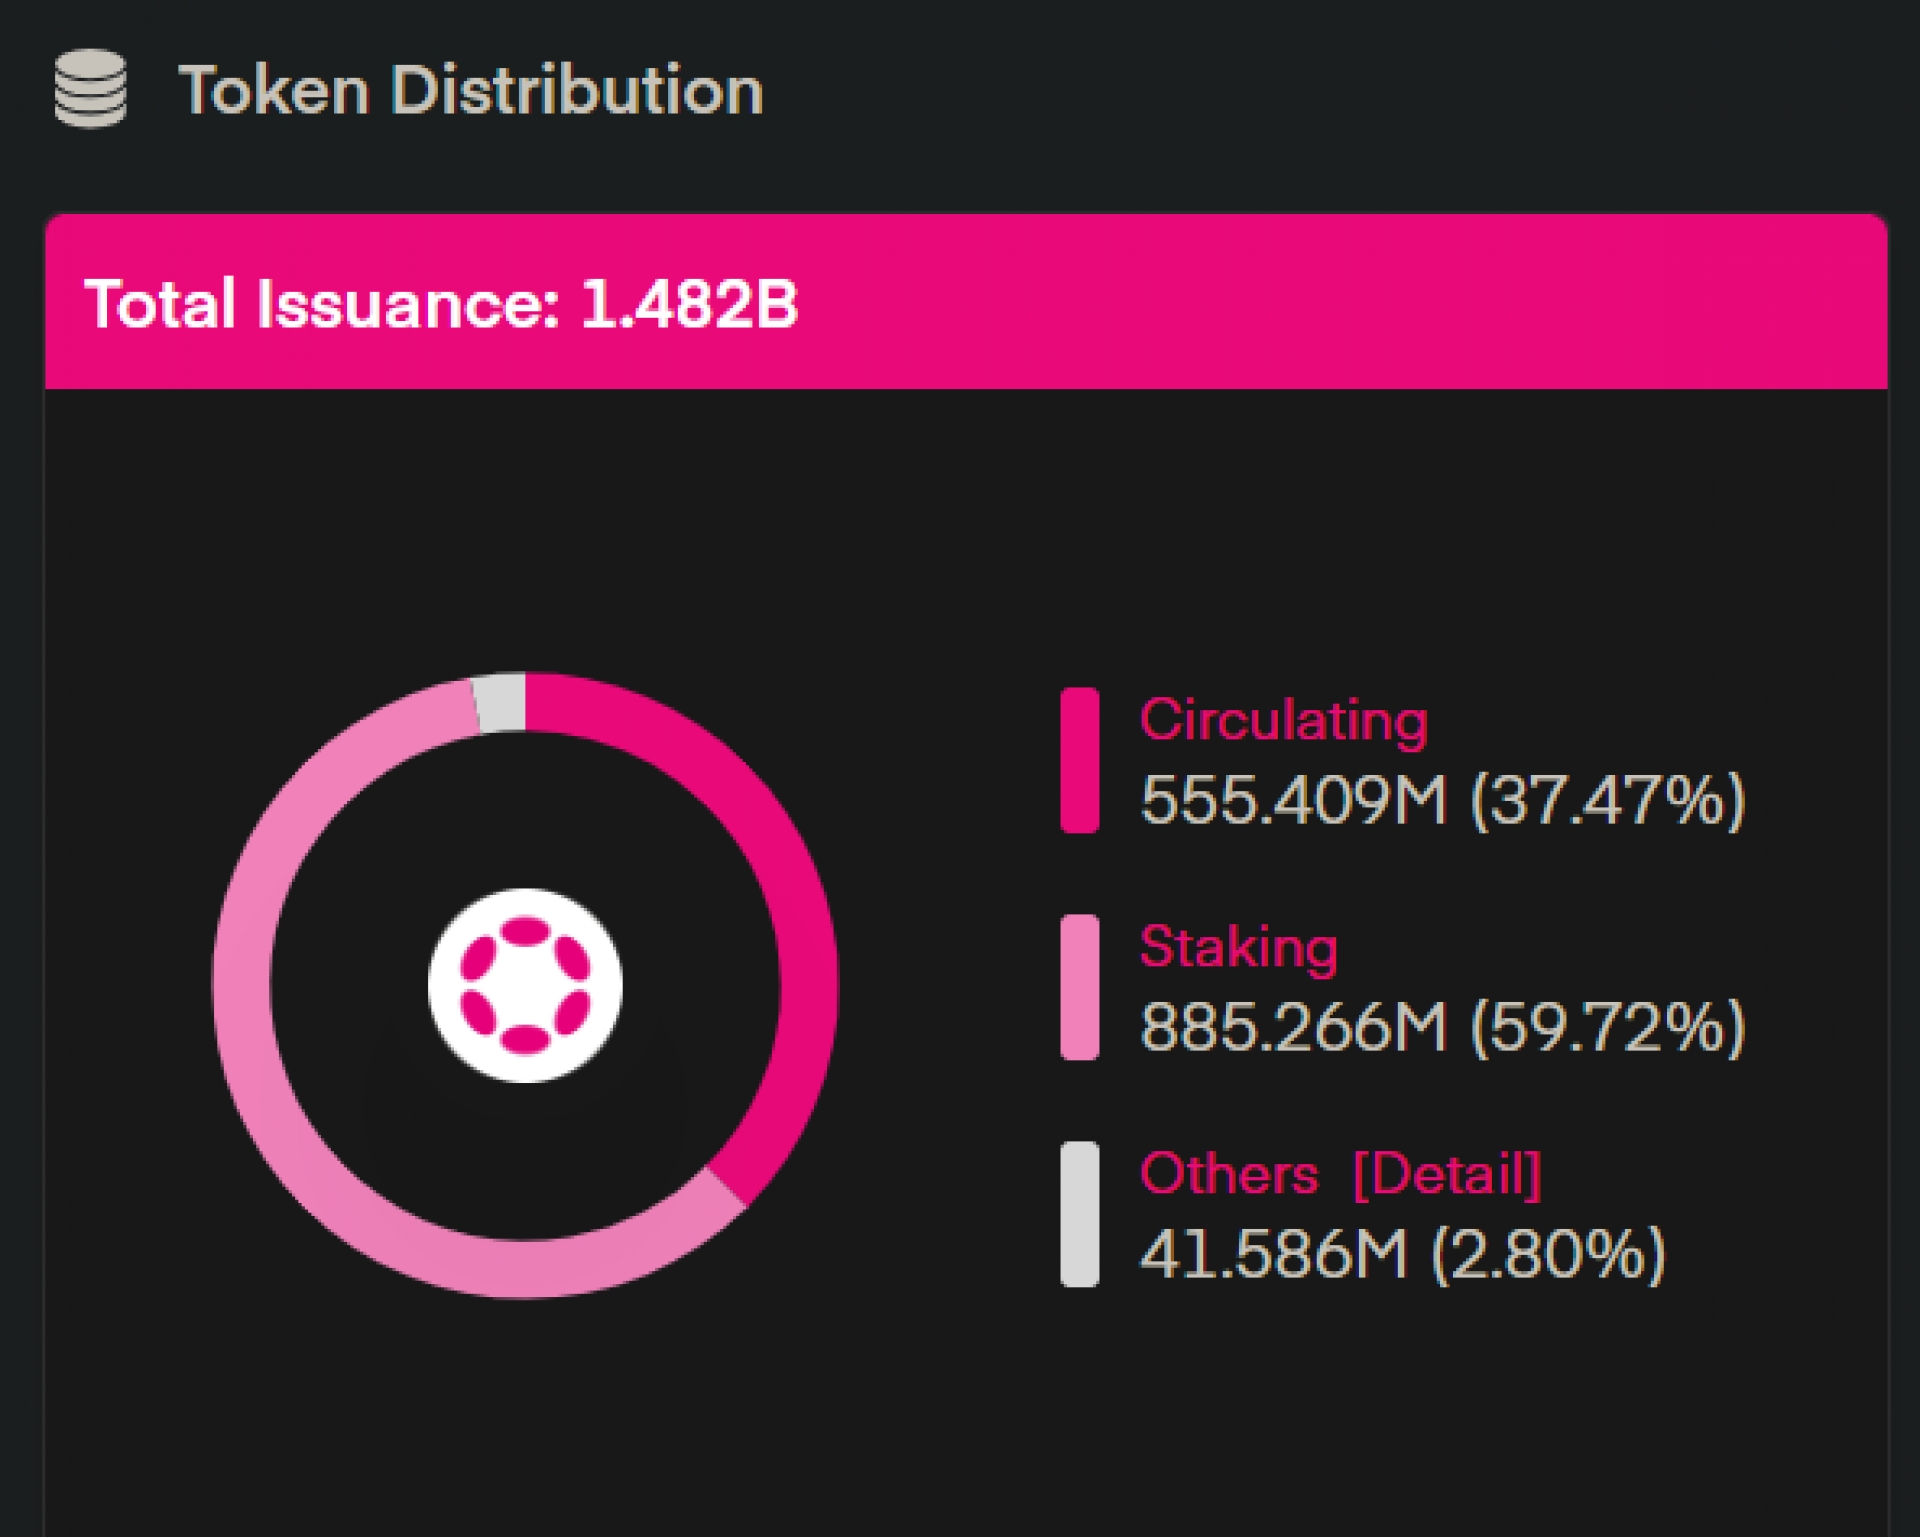Click the Total Issuance text label
This screenshot has height=1537, width=1920.
point(322,303)
